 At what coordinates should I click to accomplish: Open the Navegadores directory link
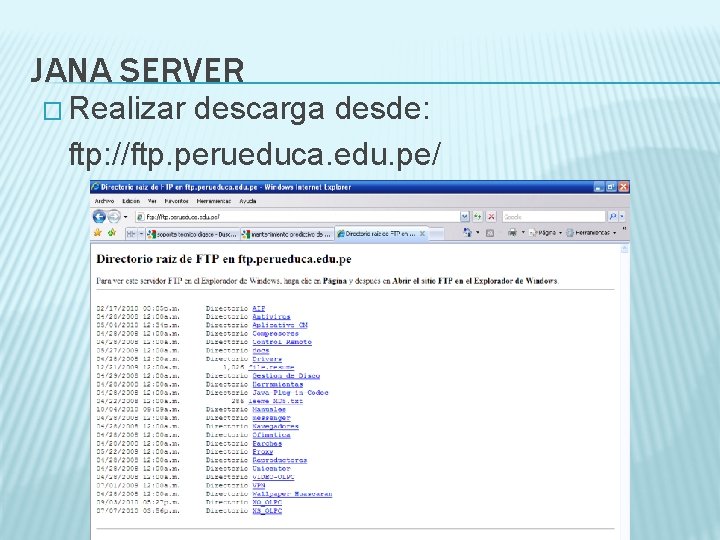(x=275, y=426)
